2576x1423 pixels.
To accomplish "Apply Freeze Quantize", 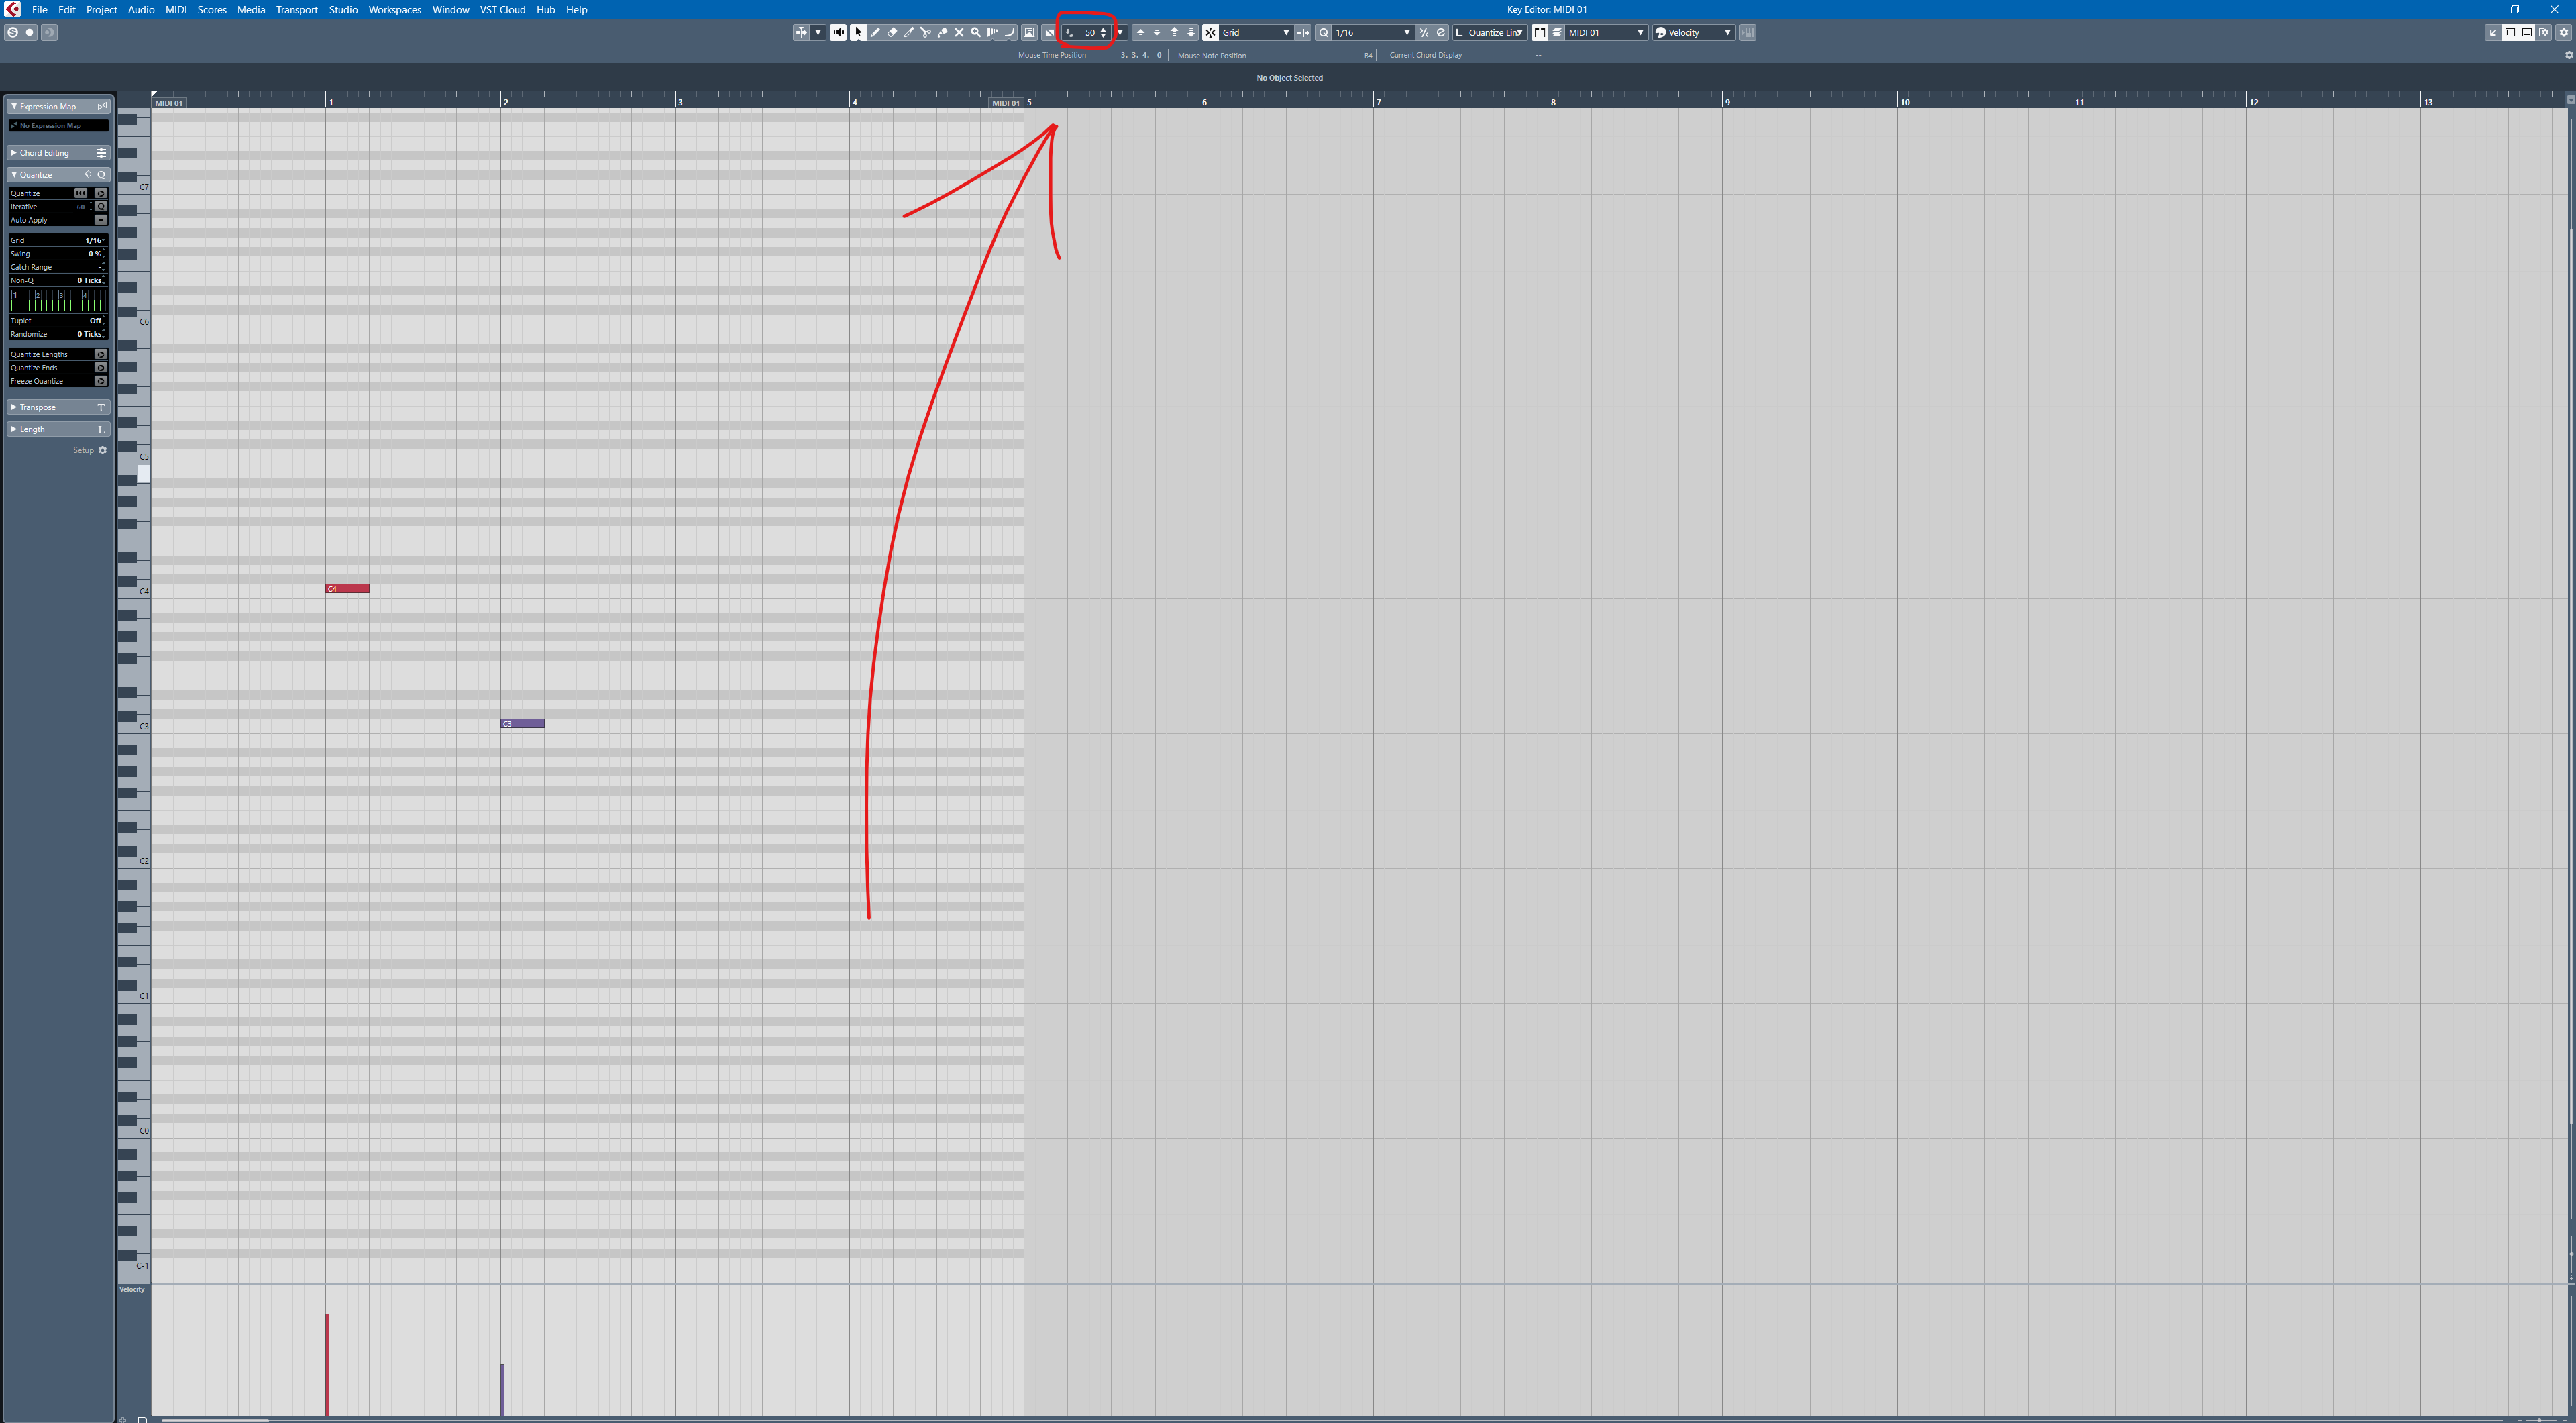I will (100, 381).
